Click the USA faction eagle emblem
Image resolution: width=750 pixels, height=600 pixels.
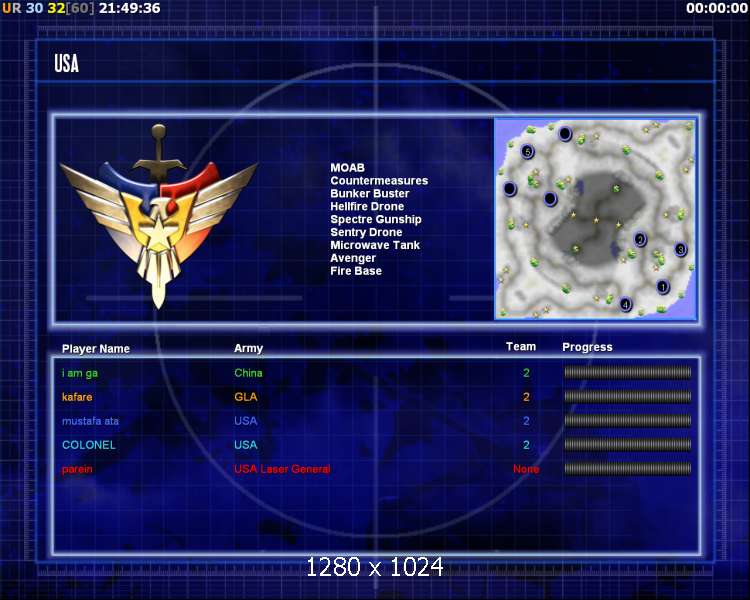coord(158,216)
